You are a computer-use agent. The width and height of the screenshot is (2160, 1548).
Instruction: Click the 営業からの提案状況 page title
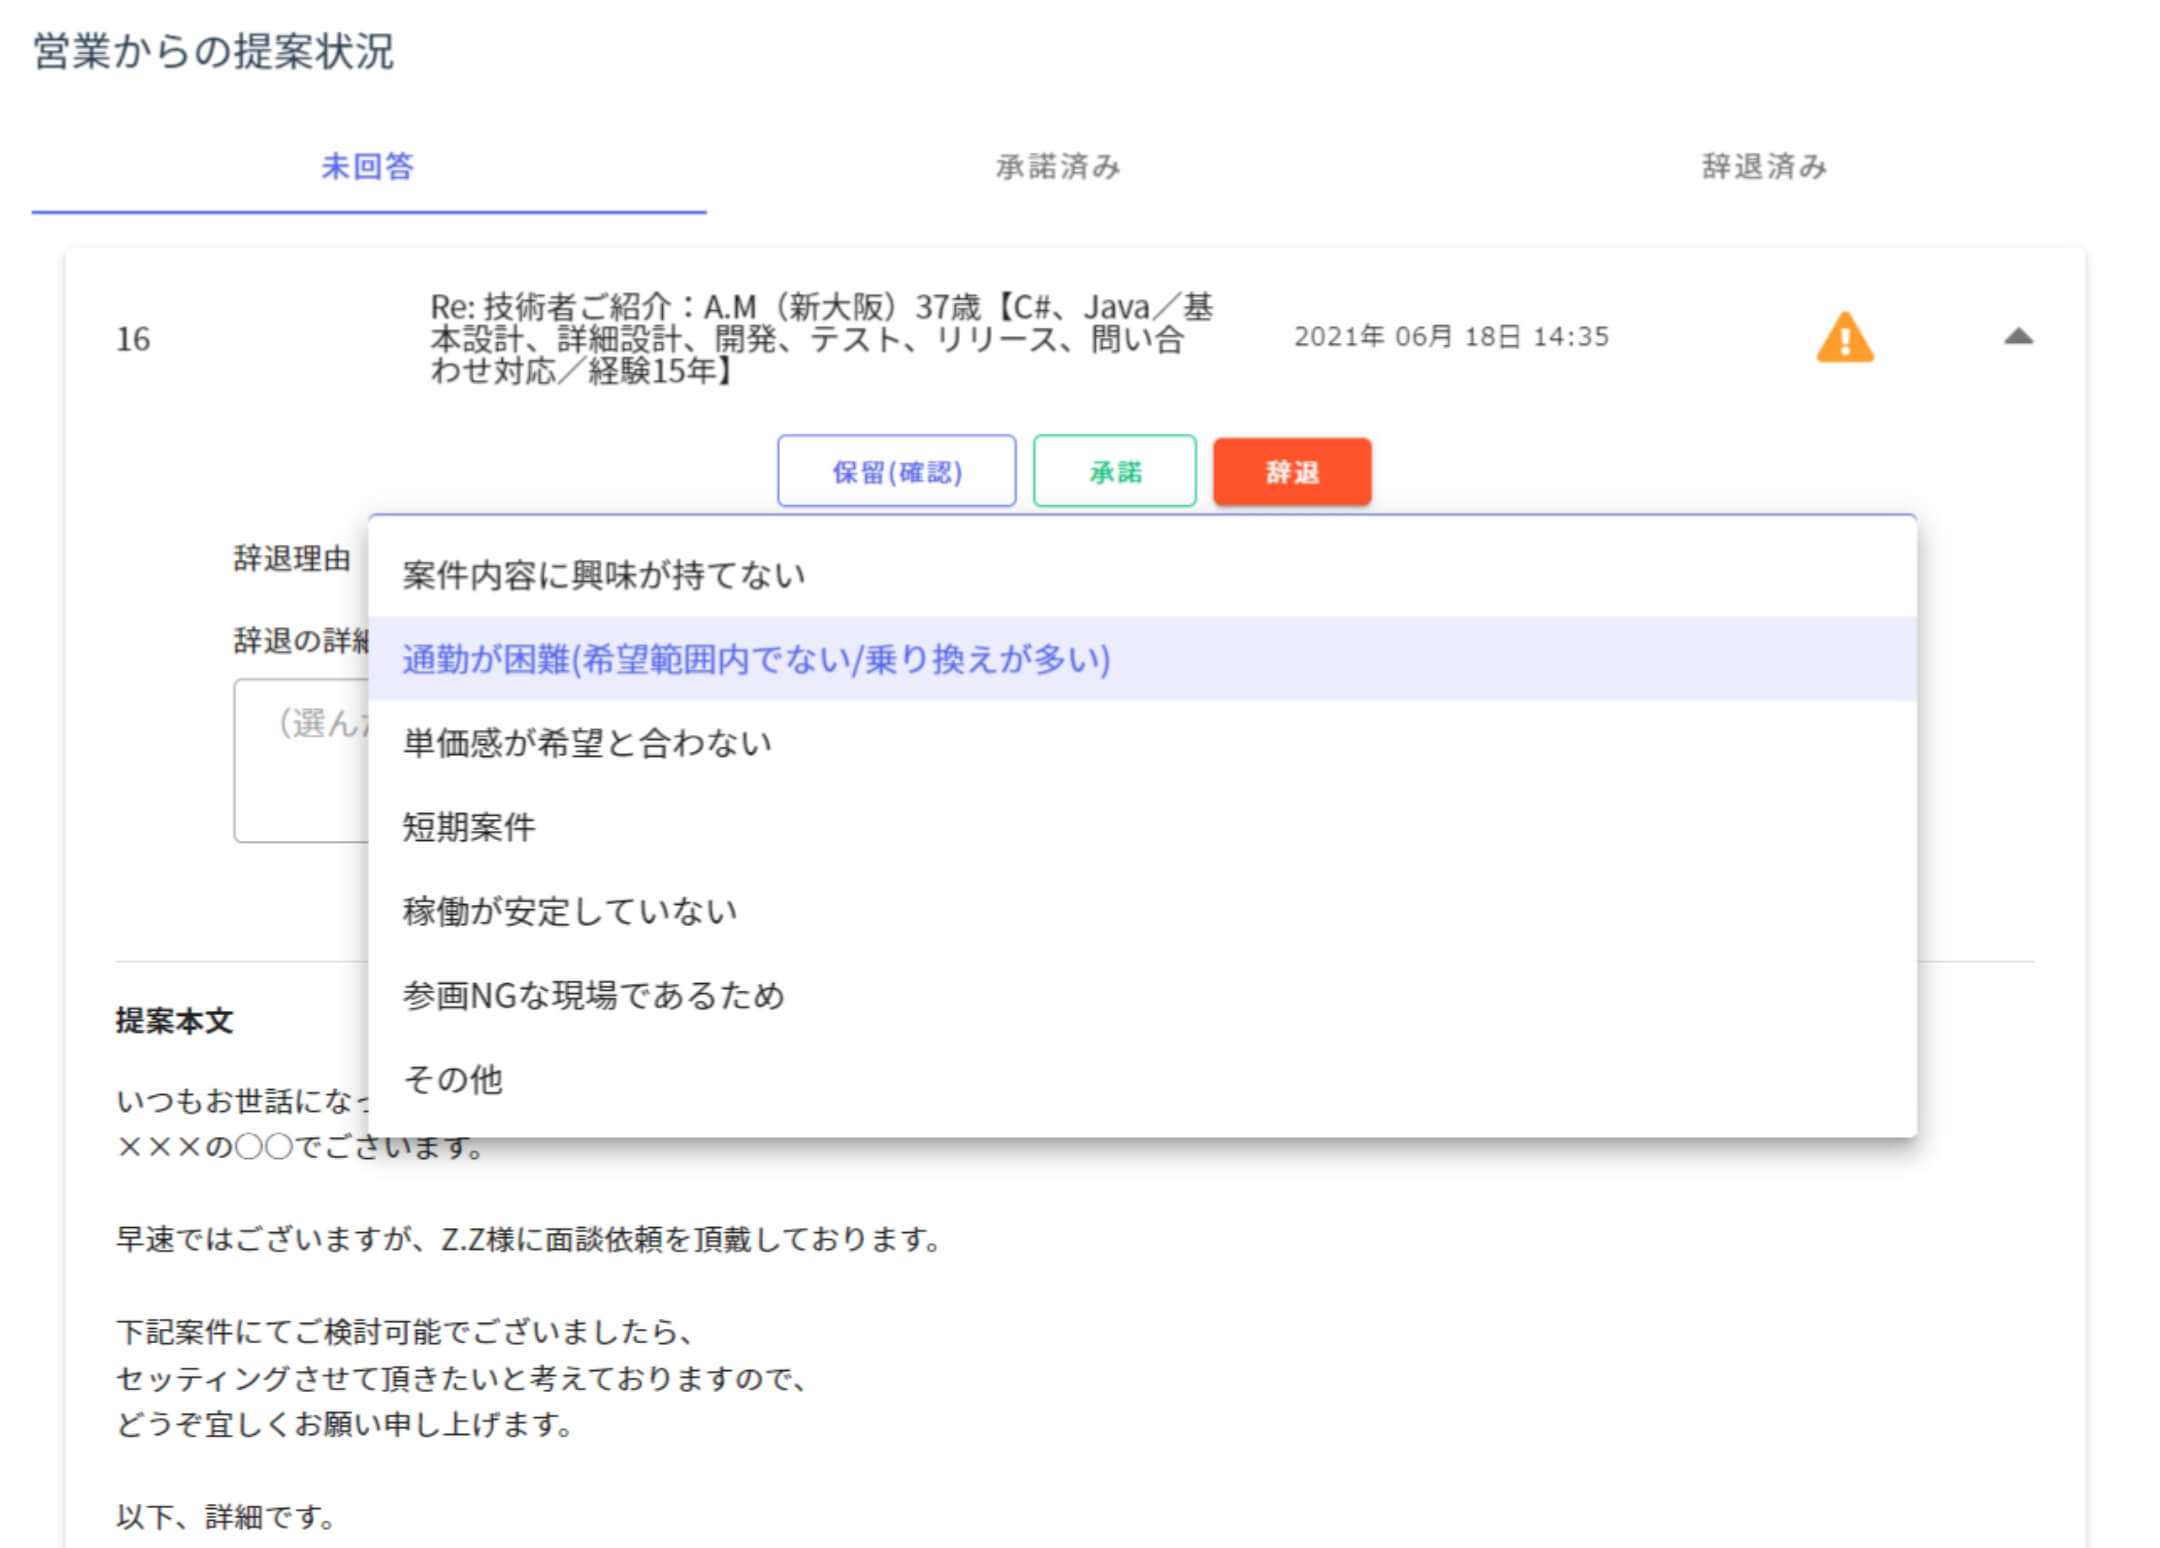click(213, 51)
